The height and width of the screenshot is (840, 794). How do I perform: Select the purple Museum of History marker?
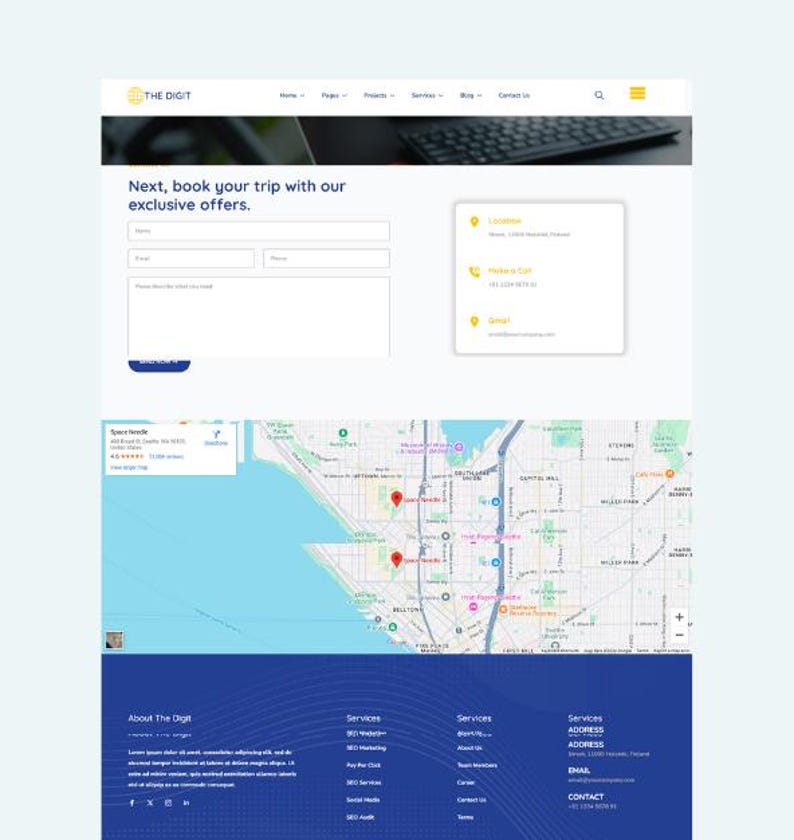point(459,446)
